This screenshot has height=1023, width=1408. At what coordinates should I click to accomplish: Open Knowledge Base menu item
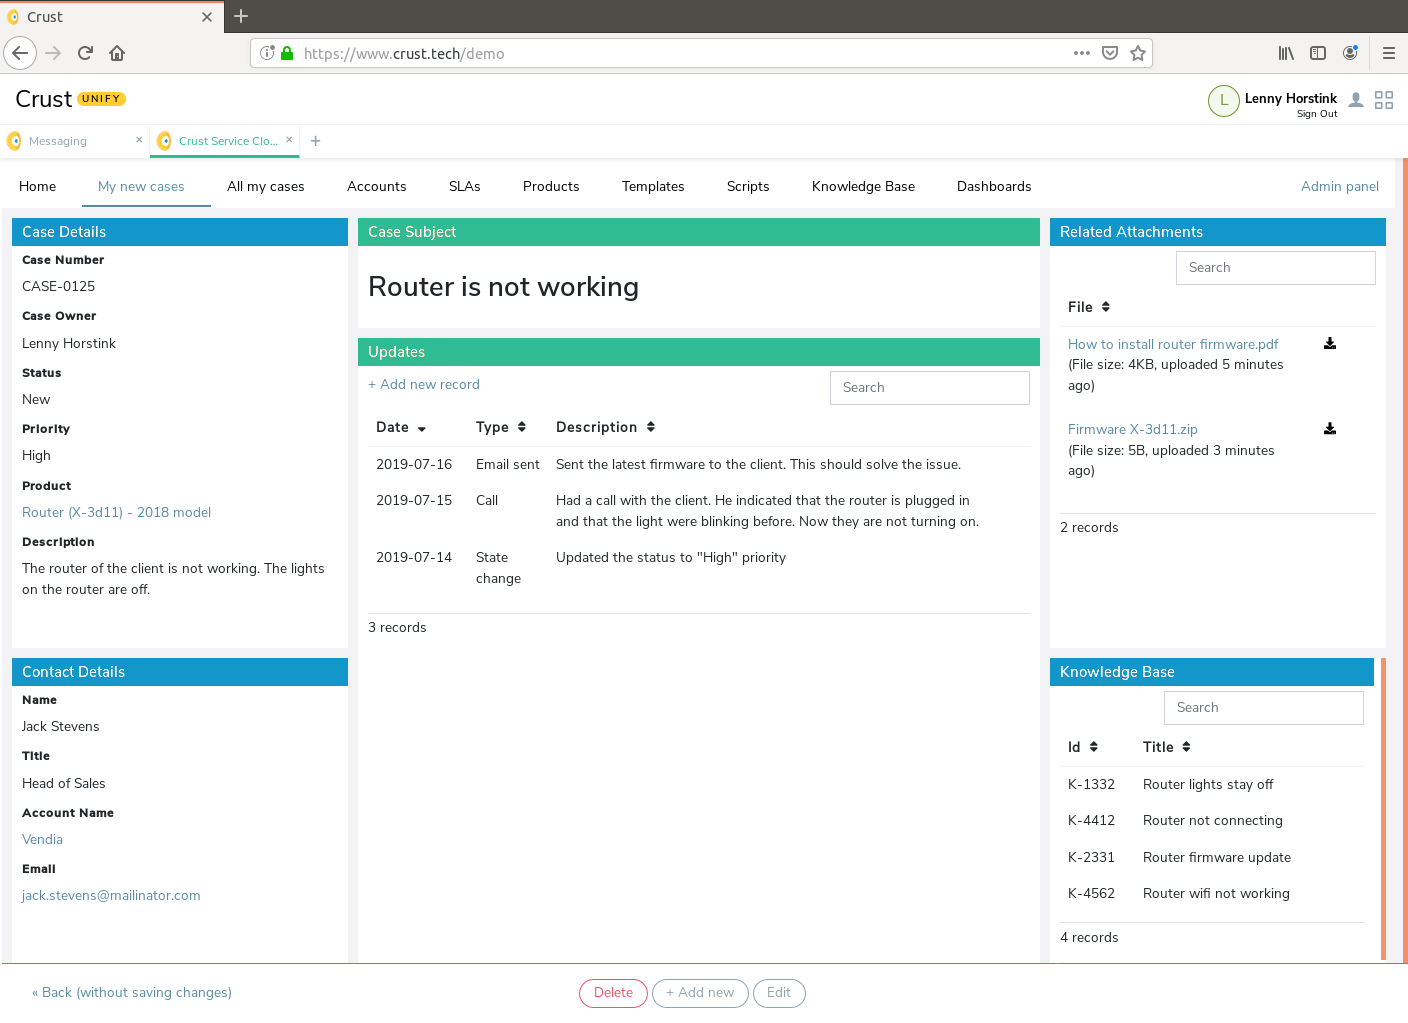863,186
